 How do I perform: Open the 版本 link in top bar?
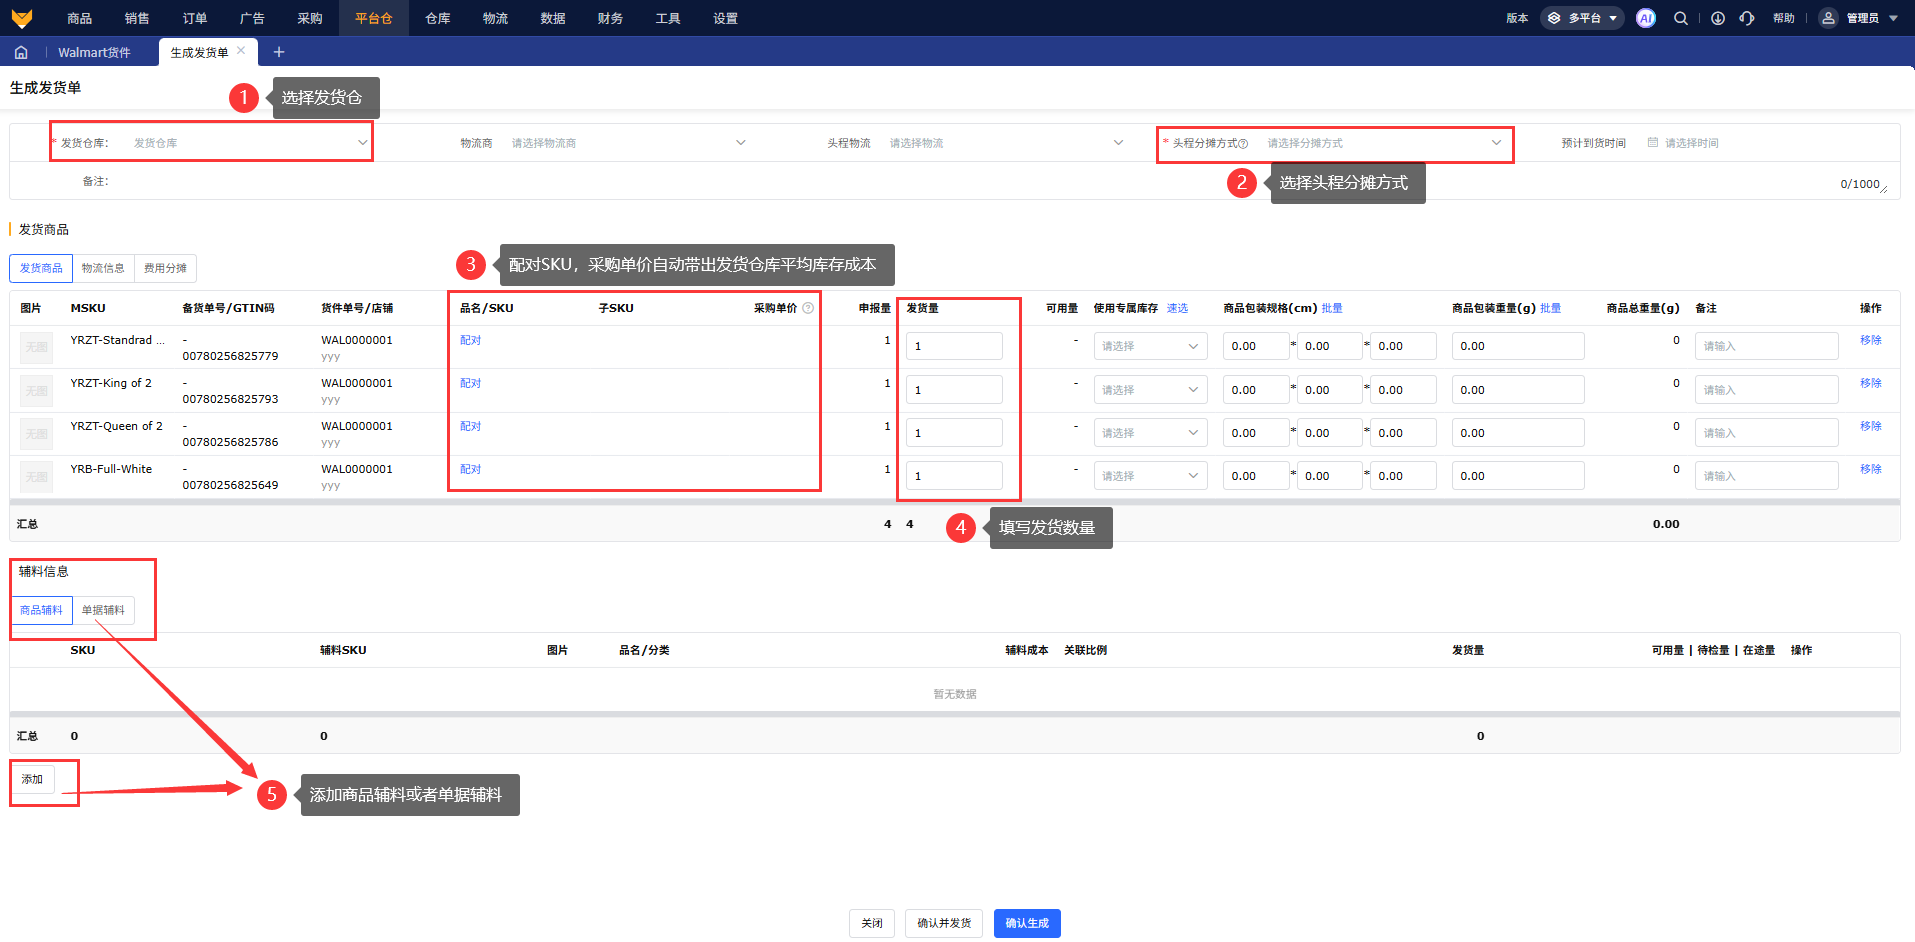1517,18
